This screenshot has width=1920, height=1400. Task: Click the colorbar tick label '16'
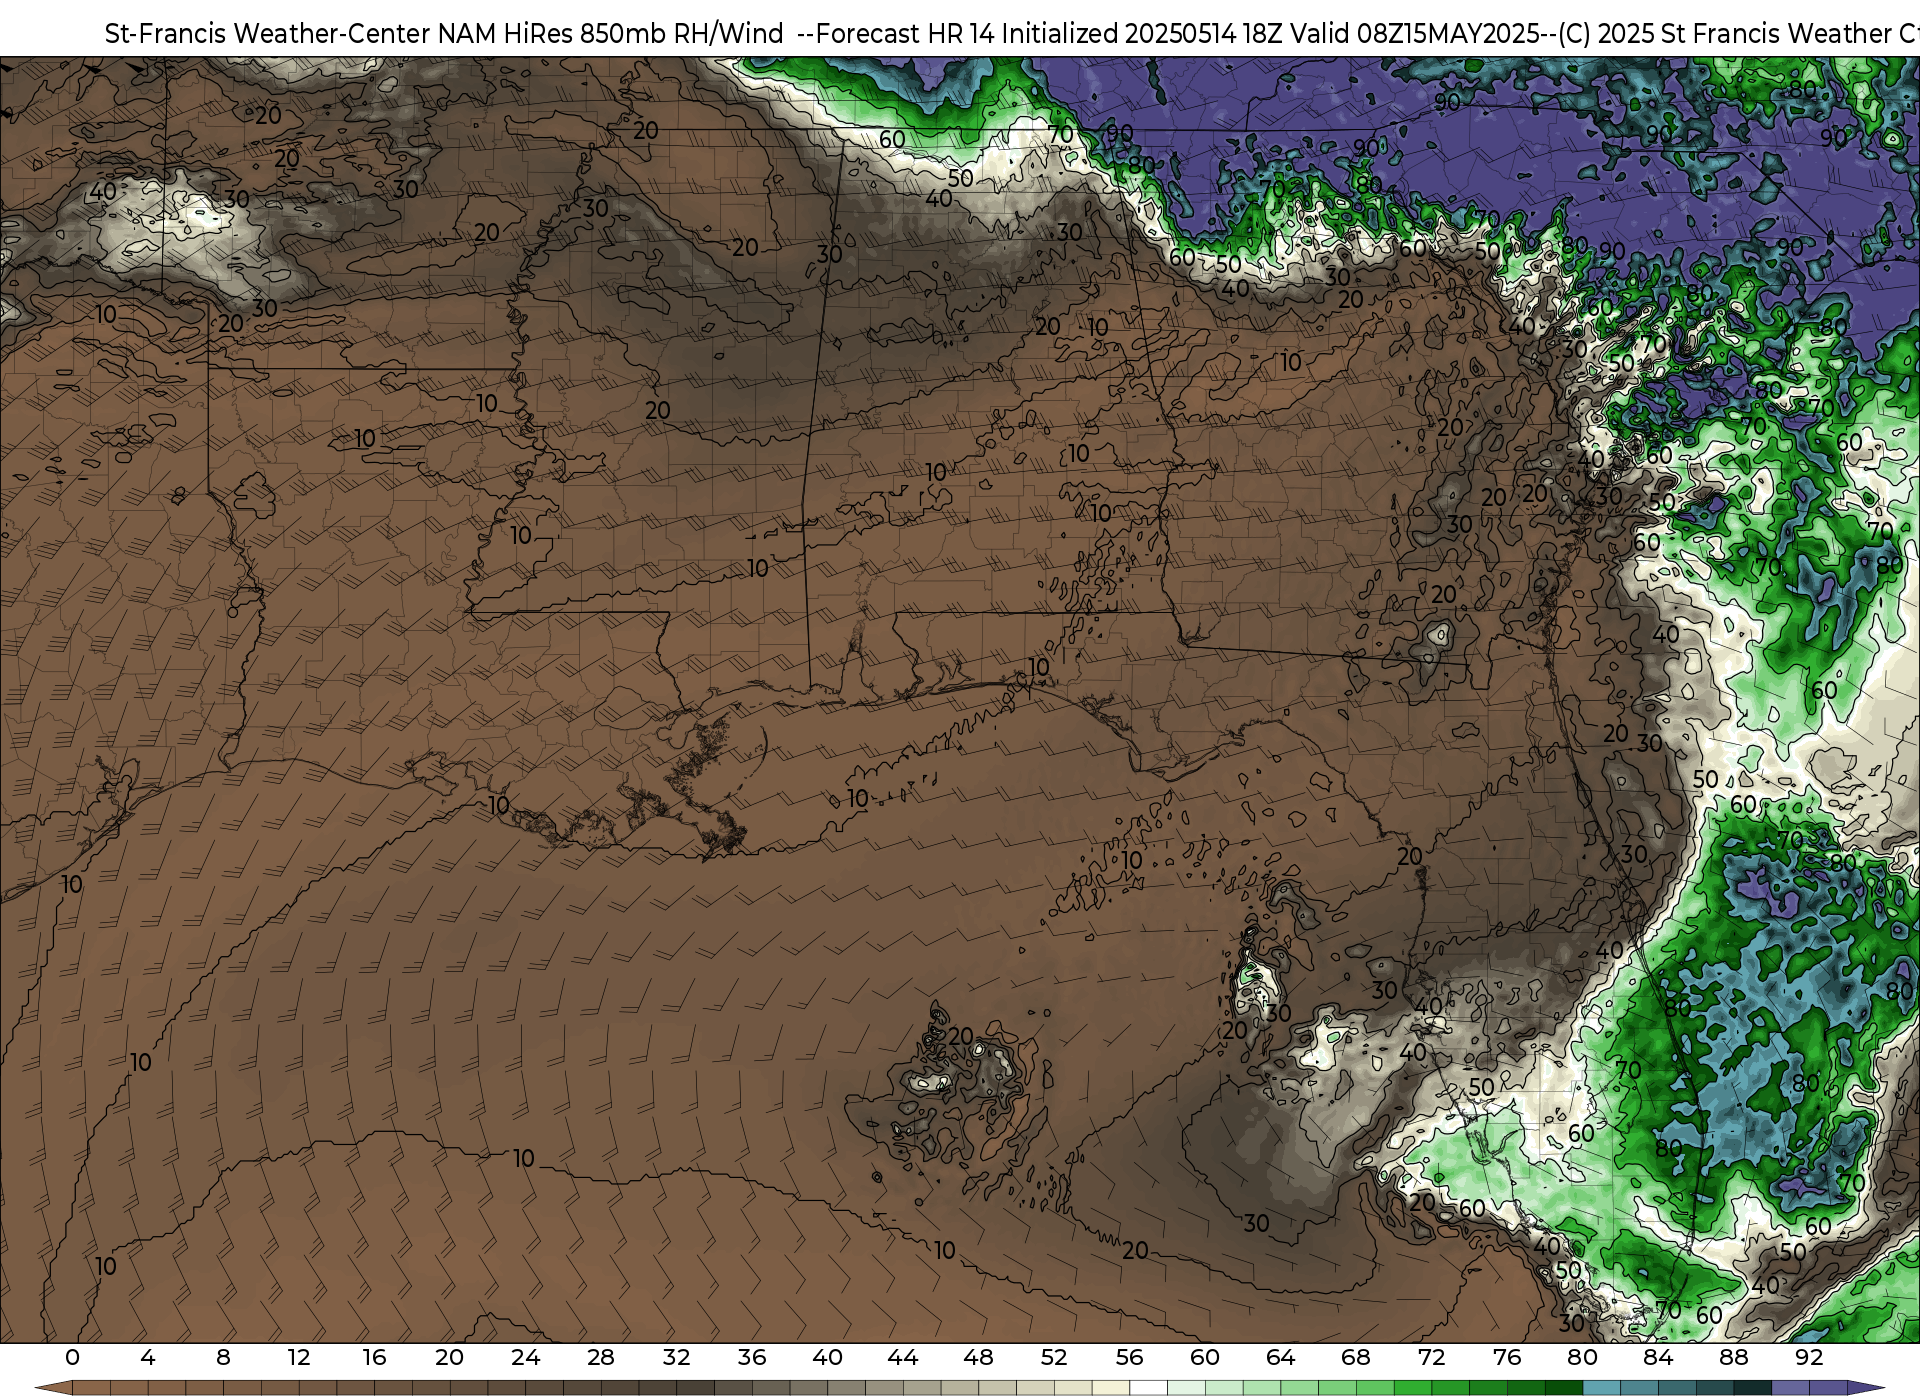[x=374, y=1357]
